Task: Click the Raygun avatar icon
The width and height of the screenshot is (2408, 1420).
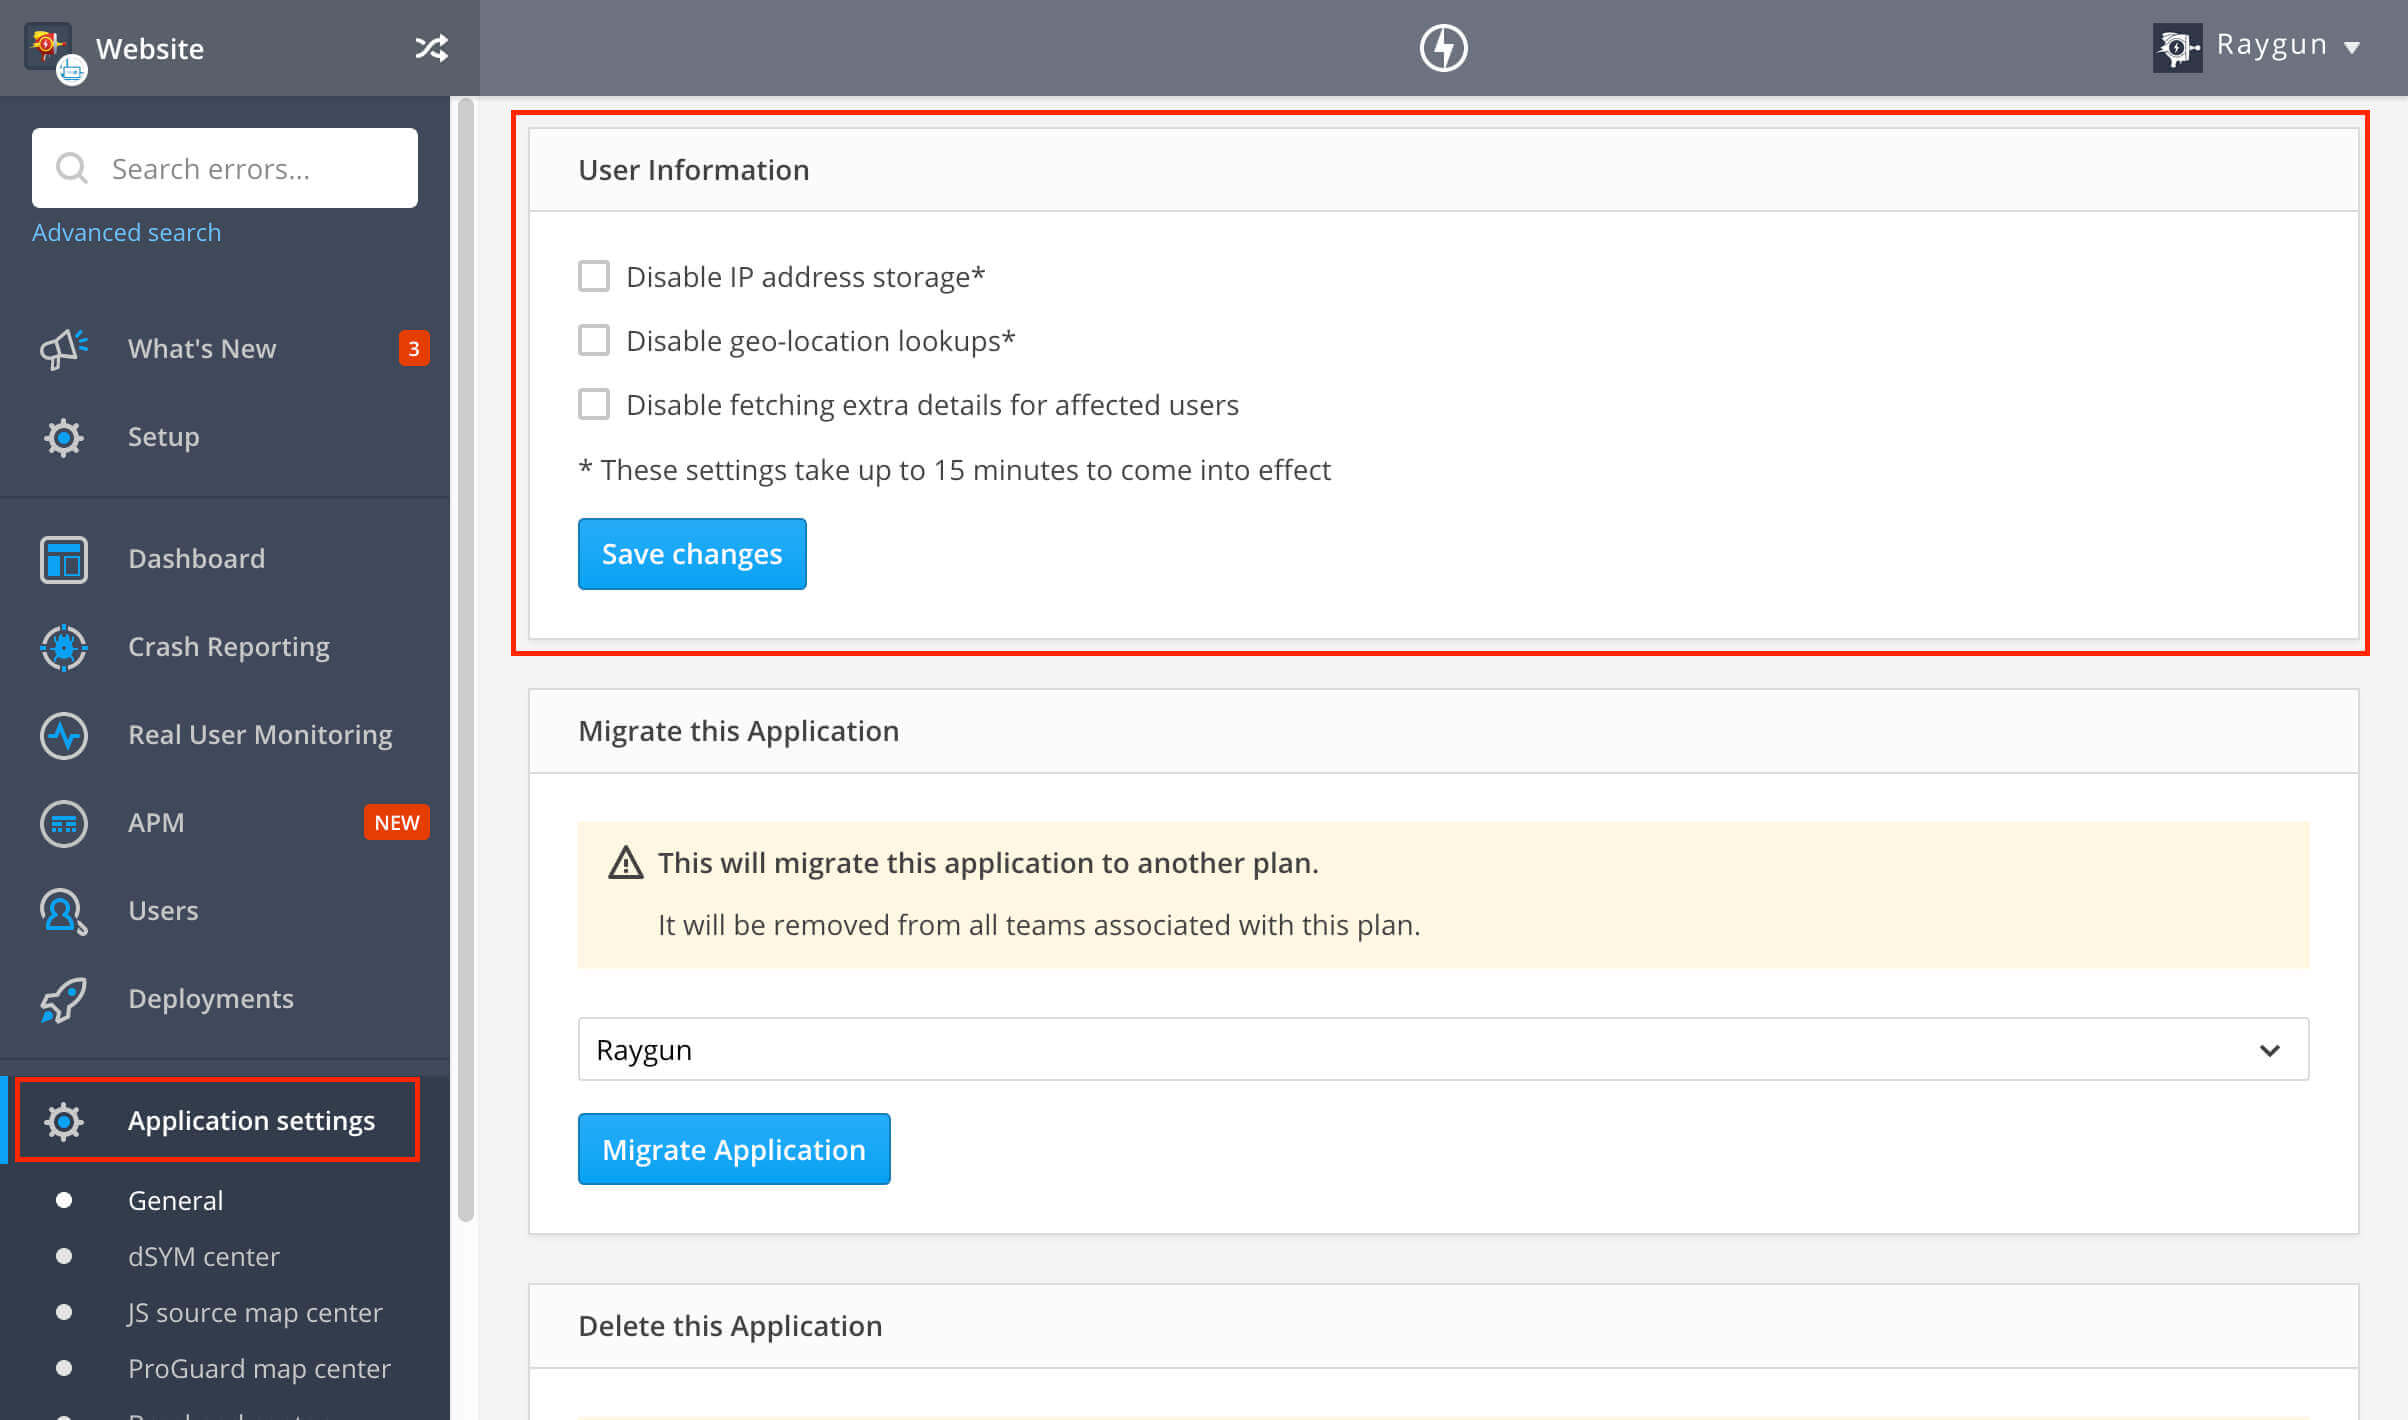Action: tap(2177, 47)
